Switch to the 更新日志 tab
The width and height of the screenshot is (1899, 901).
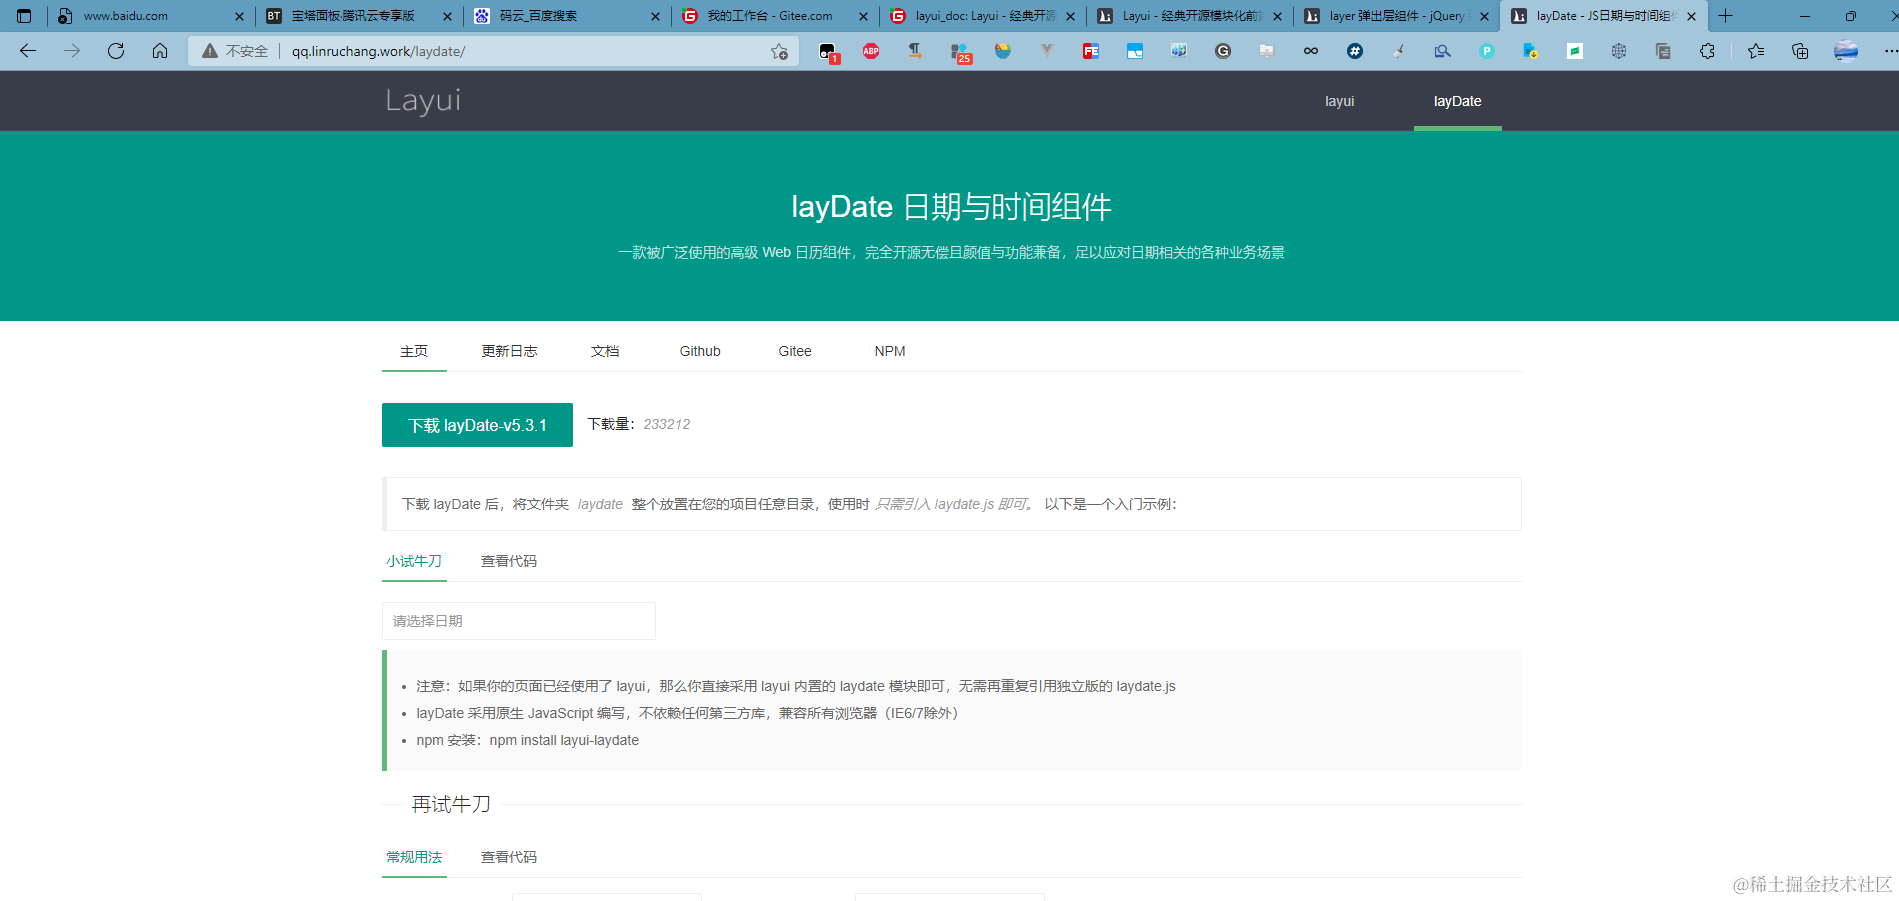point(509,351)
